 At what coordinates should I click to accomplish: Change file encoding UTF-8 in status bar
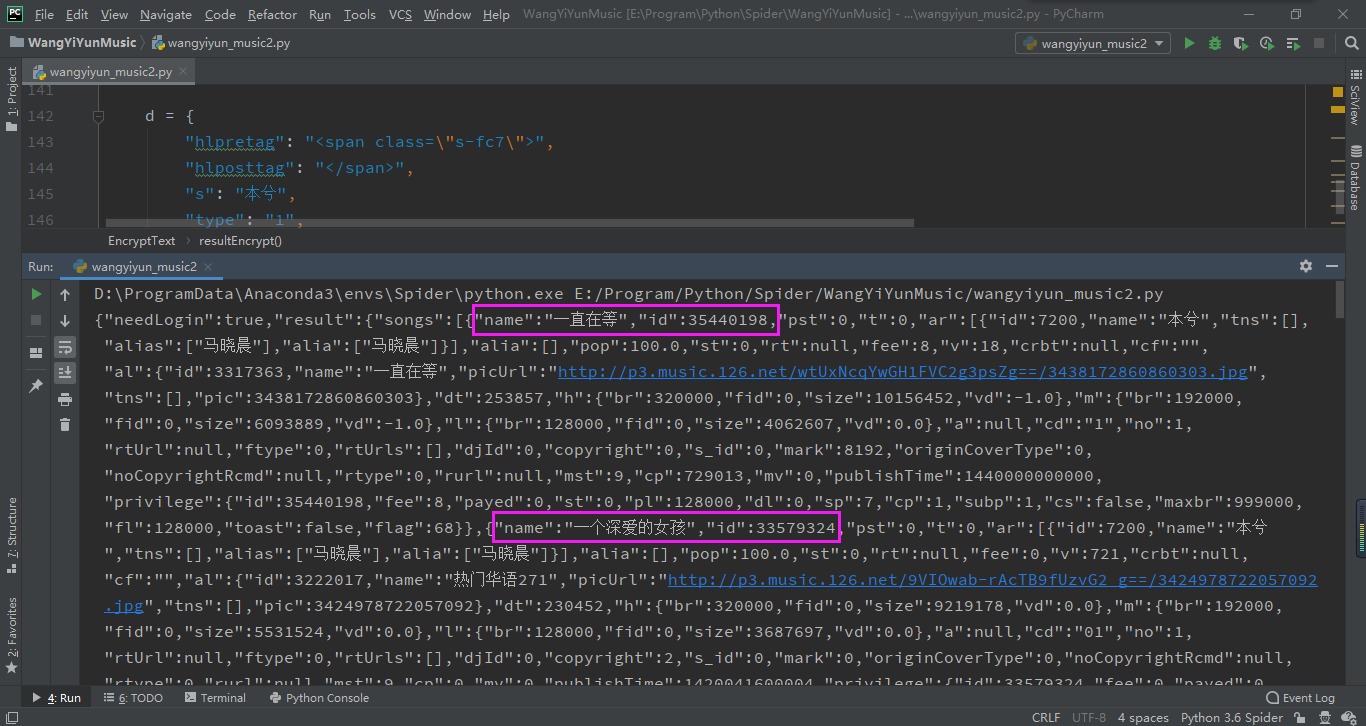point(1089,717)
